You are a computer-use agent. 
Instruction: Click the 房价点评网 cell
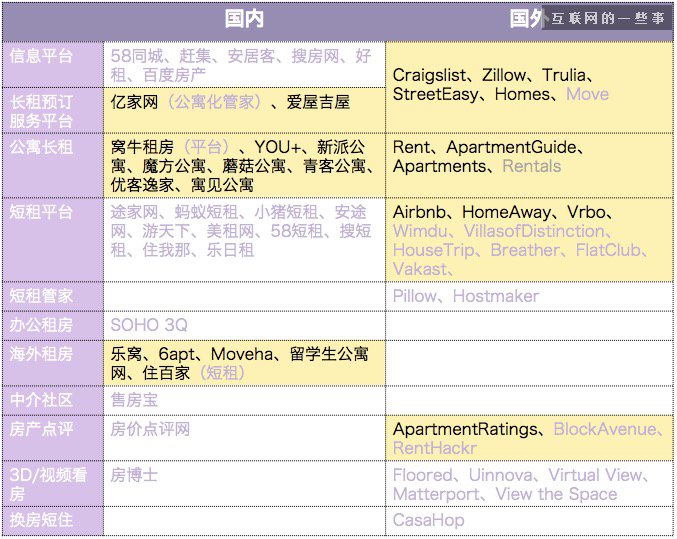click(244, 438)
